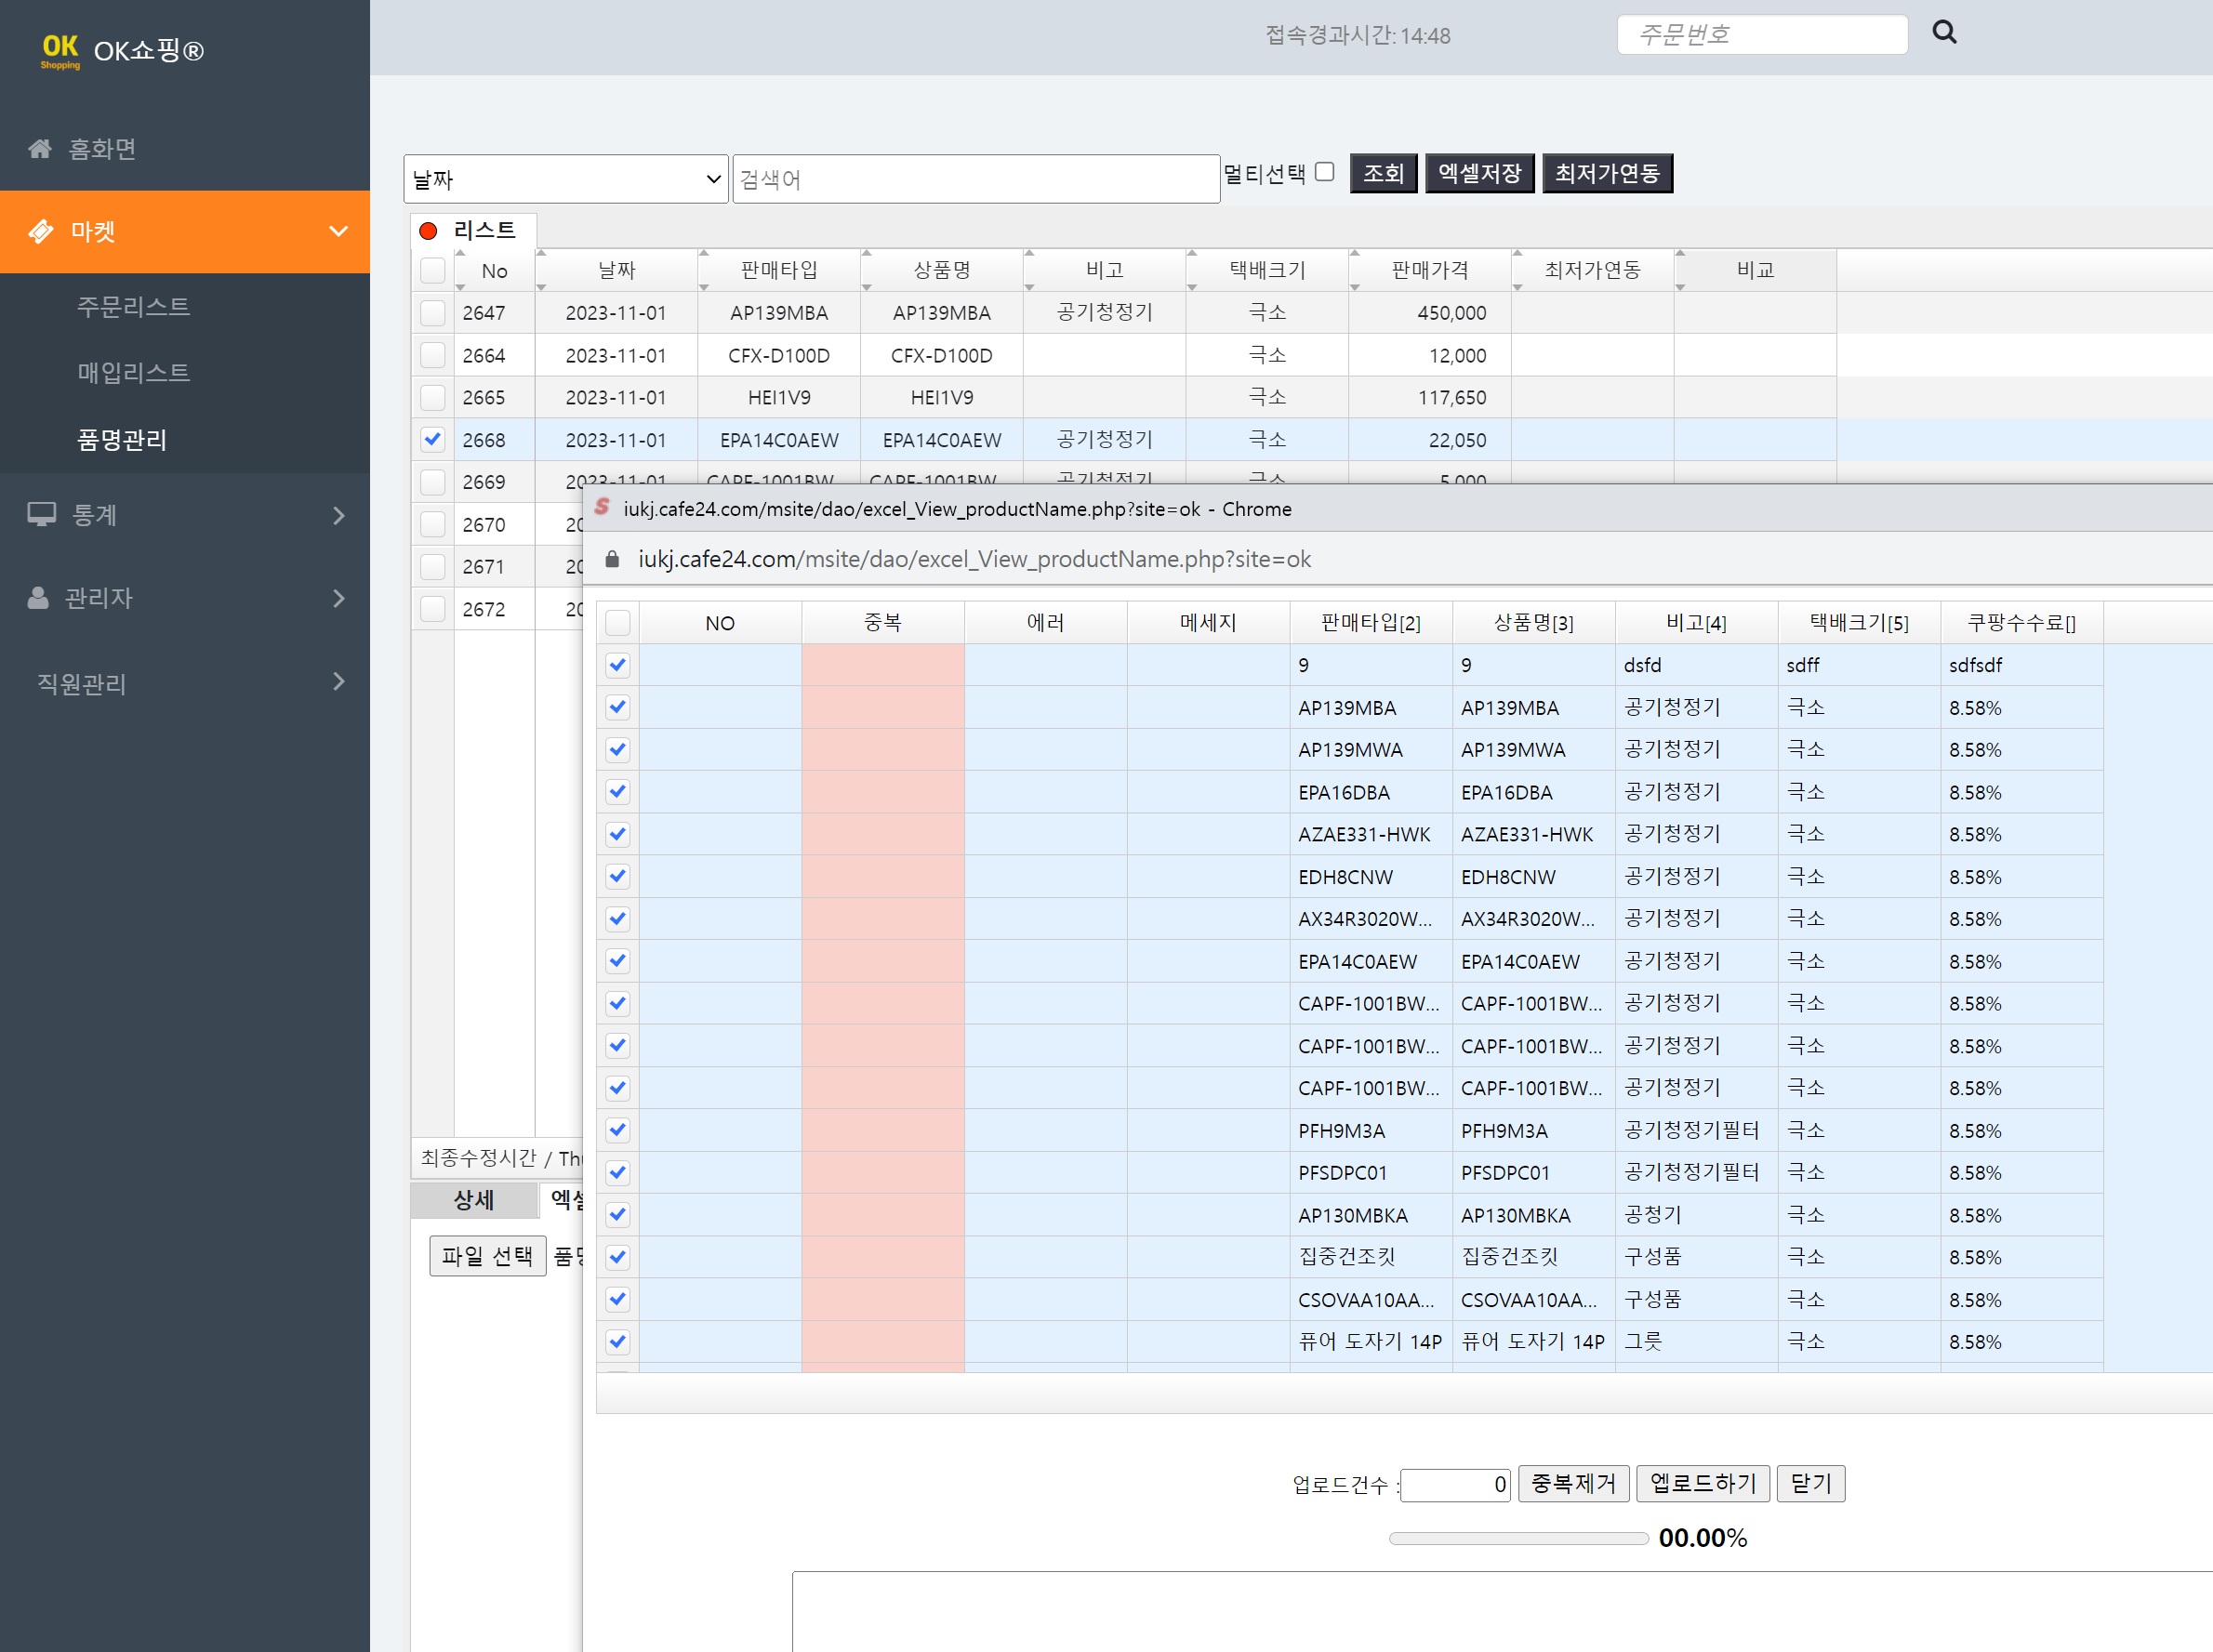Click the magnifier search icon
2213x1652 pixels.
[x=1943, y=33]
